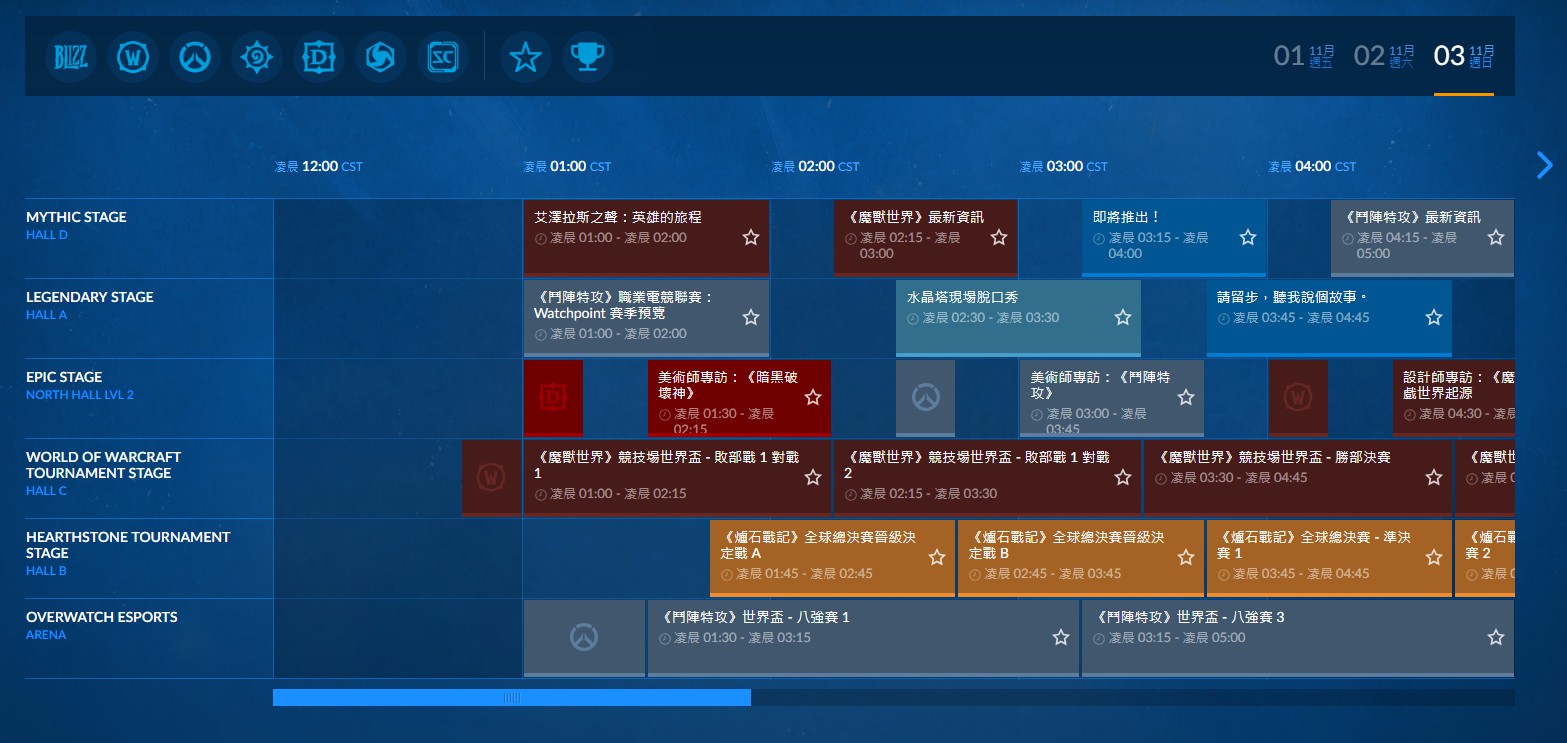Star the arena match 敗部戰 1 對戰 1
The width and height of the screenshot is (1567, 743).
813,477
